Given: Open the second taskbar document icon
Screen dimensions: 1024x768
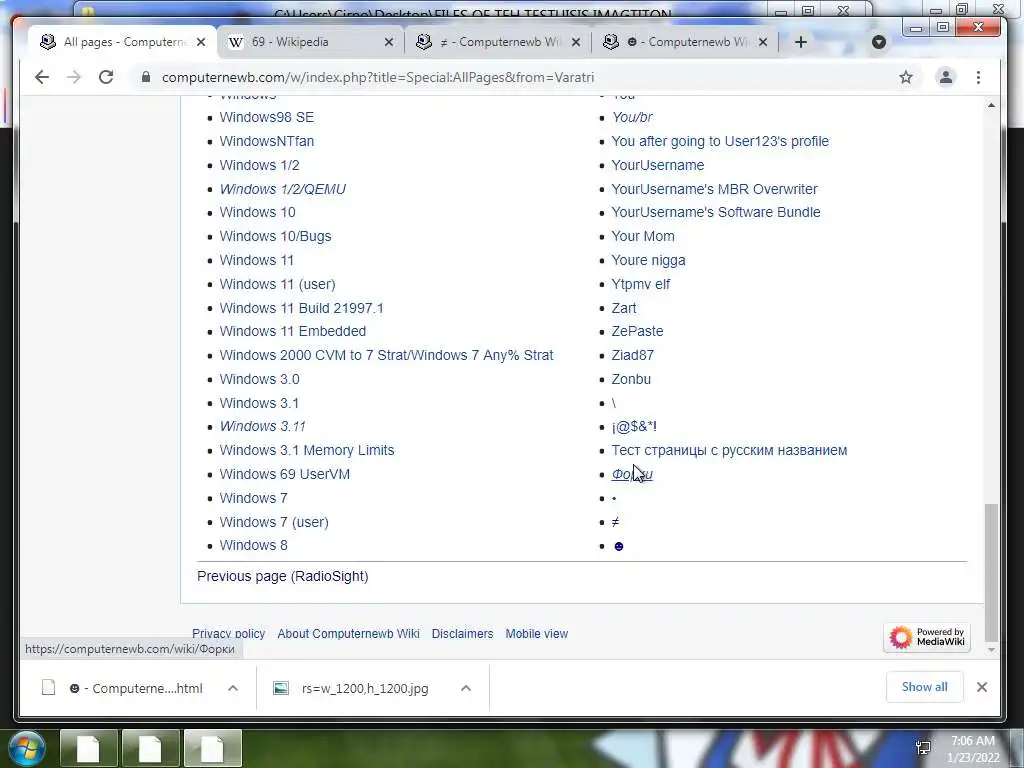Looking at the screenshot, I should [150, 748].
